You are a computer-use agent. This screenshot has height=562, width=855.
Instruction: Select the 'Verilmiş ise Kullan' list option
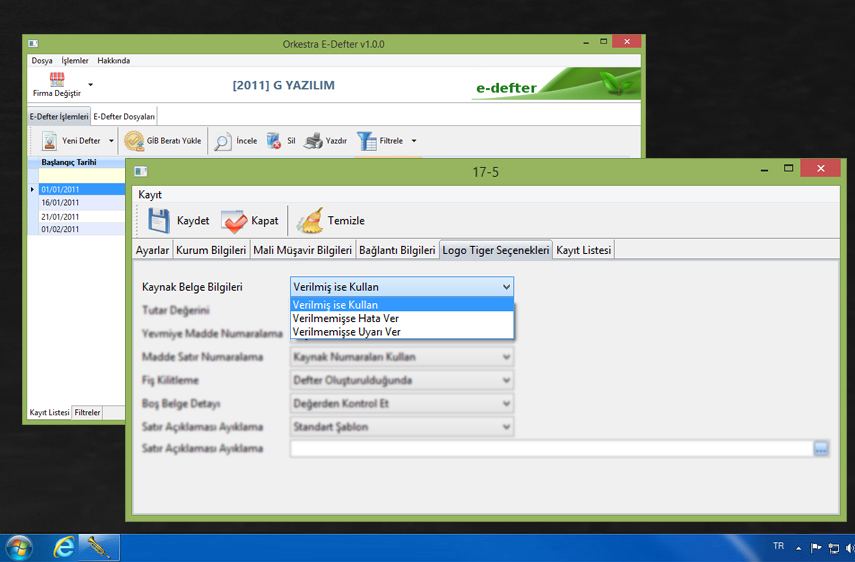(402, 305)
